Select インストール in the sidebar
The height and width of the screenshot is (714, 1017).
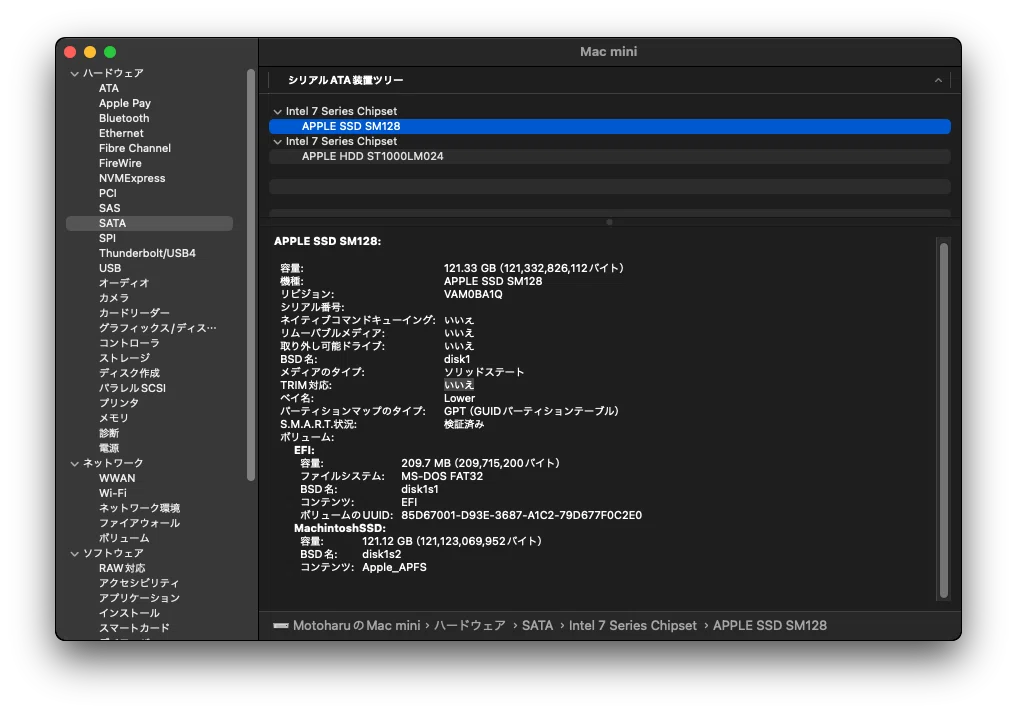[129, 613]
